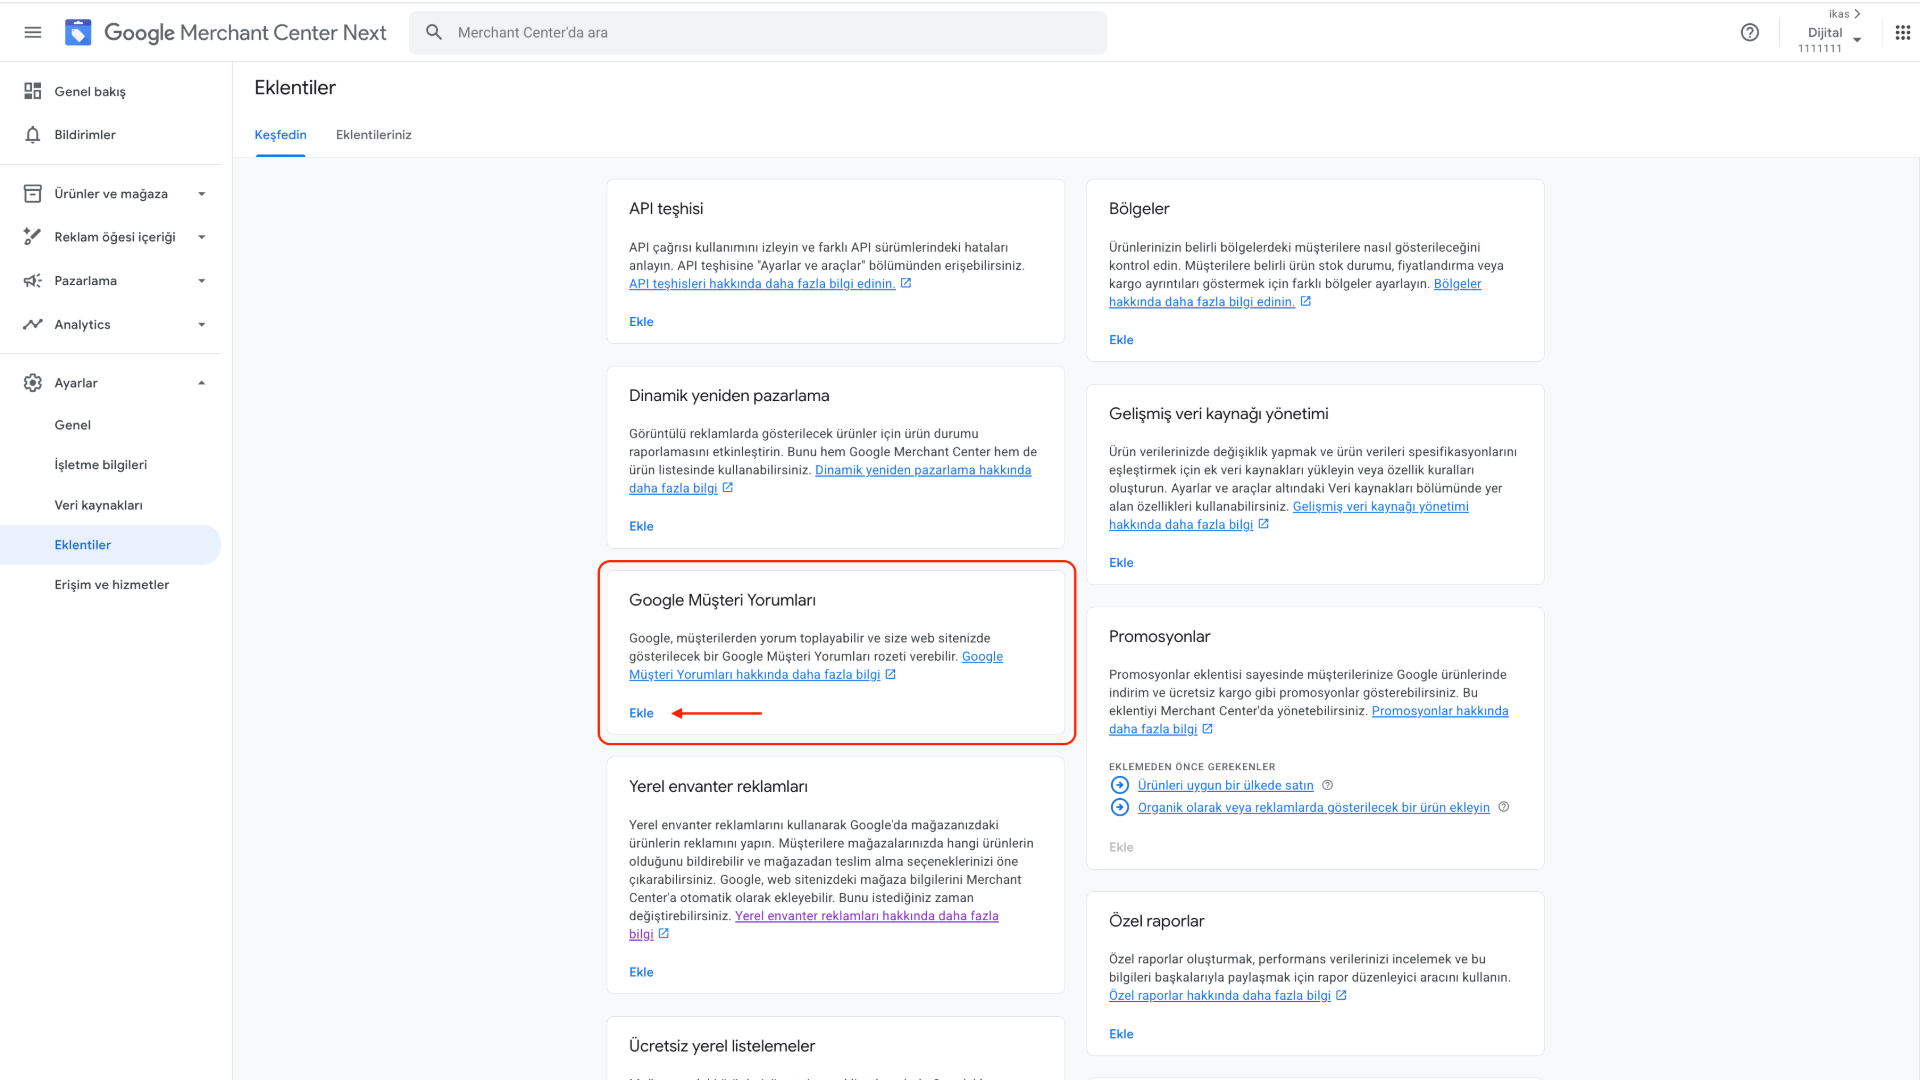Open Organik olarak veya reklamlarda gösterilecek ürün link
The width and height of the screenshot is (1920, 1080).
[1314, 808]
